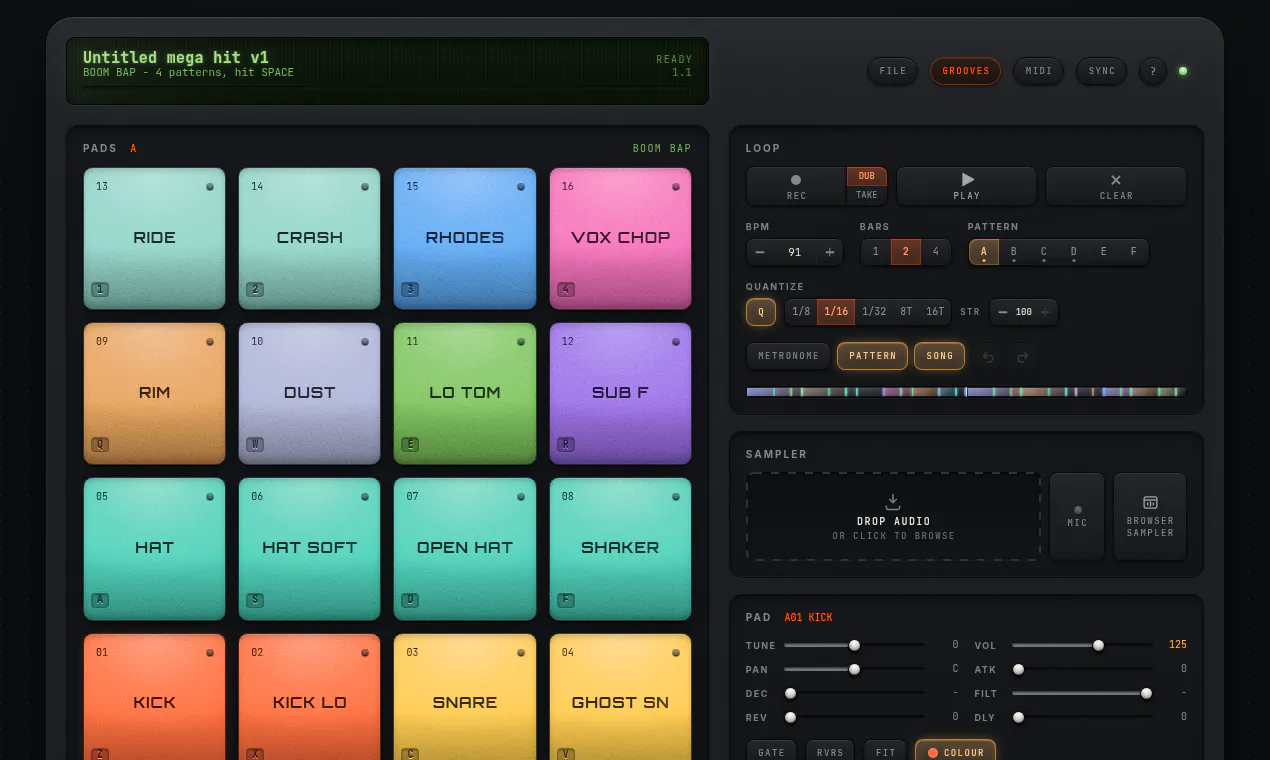This screenshot has width=1270, height=760.
Task: Set quantize to 1/8
Action: (801, 312)
